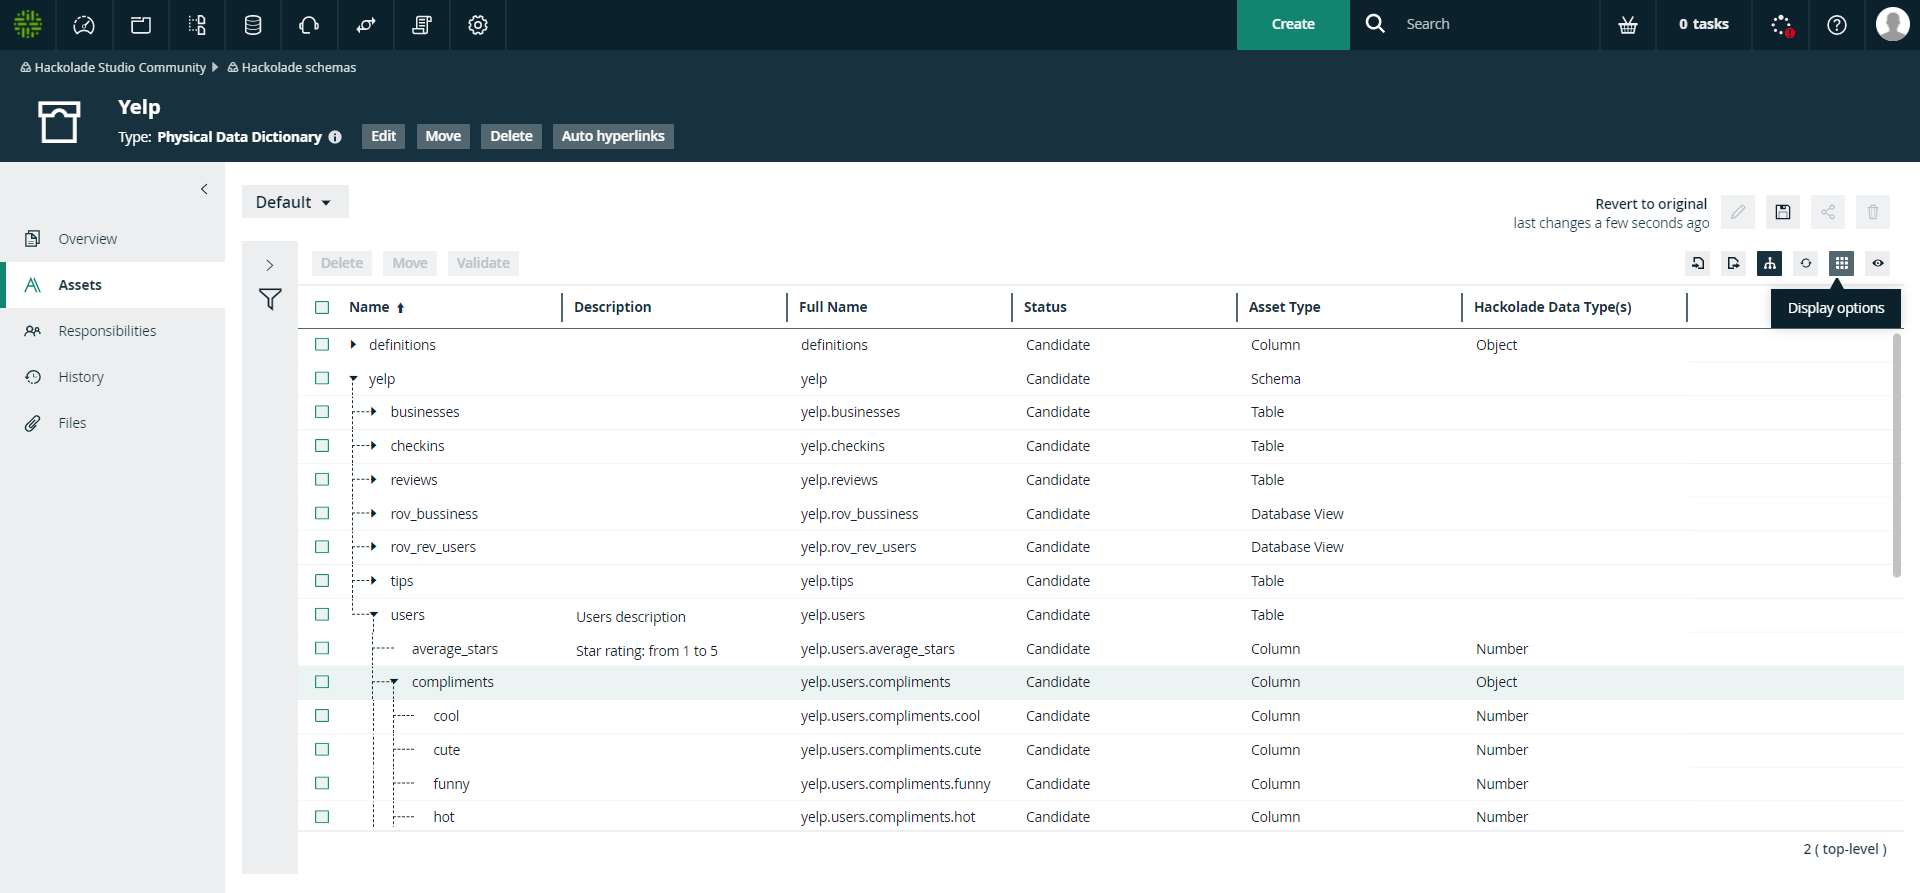Image resolution: width=1920 pixels, height=893 pixels.
Task: Open the user profile avatar
Action: point(1892,24)
